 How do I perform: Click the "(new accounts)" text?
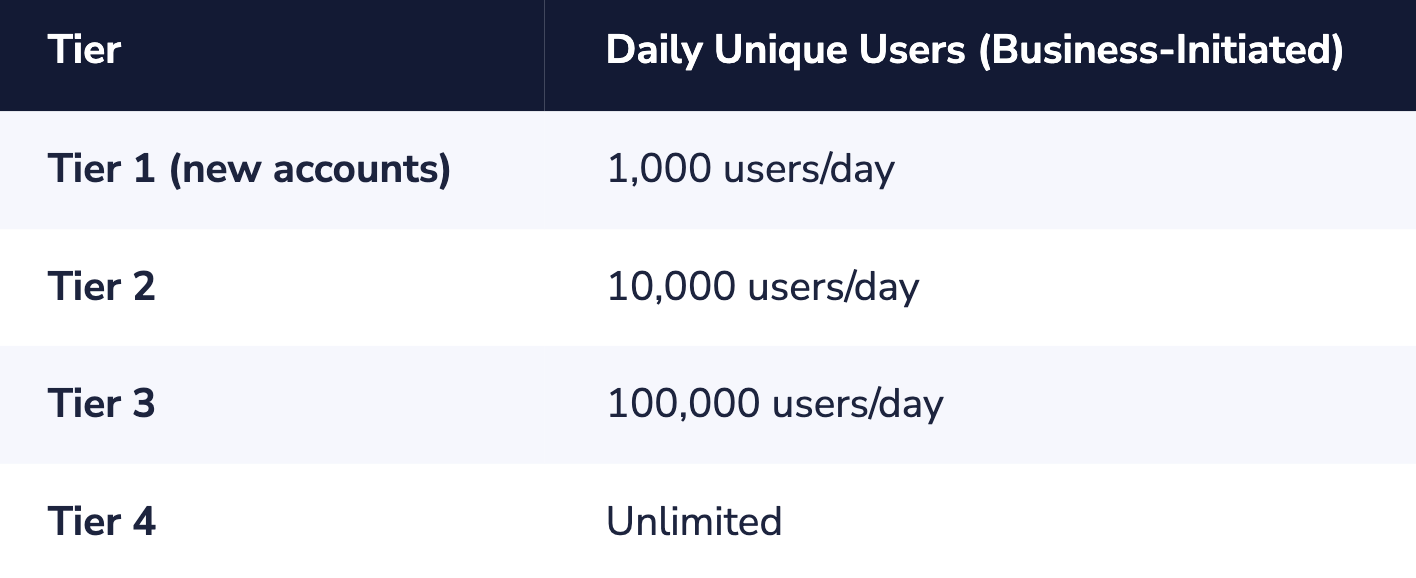310,170
